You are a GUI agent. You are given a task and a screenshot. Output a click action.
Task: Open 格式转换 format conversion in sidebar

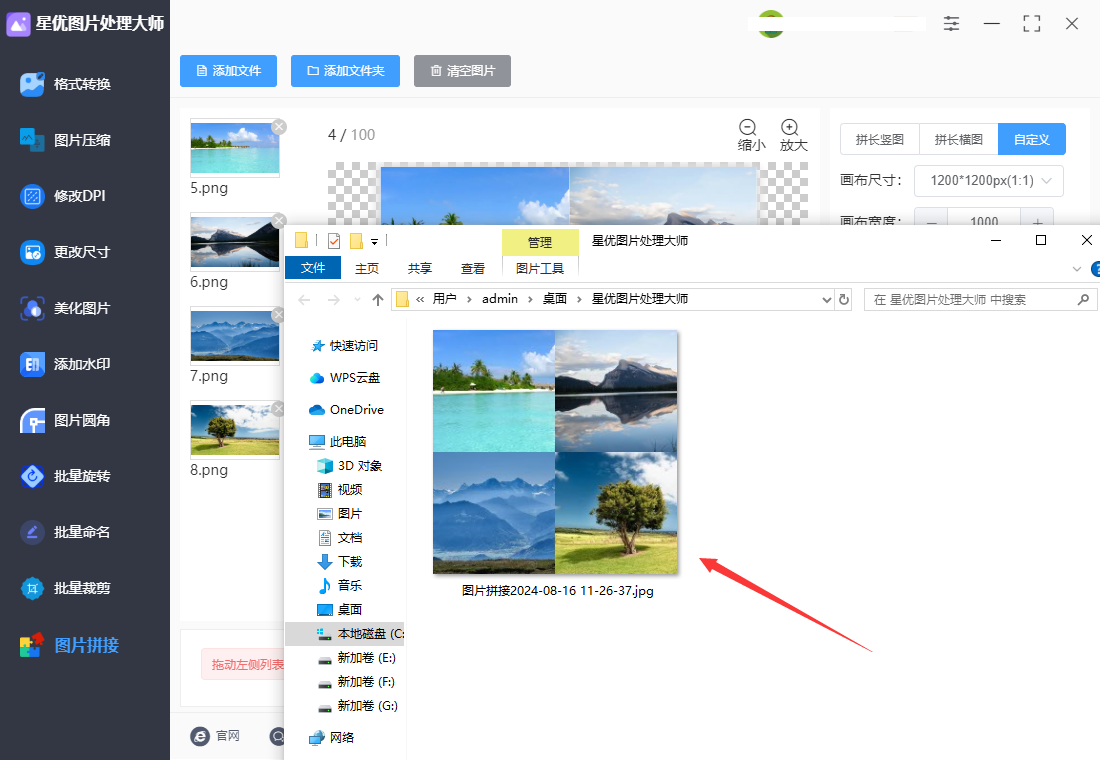click(x=65, y=84)
